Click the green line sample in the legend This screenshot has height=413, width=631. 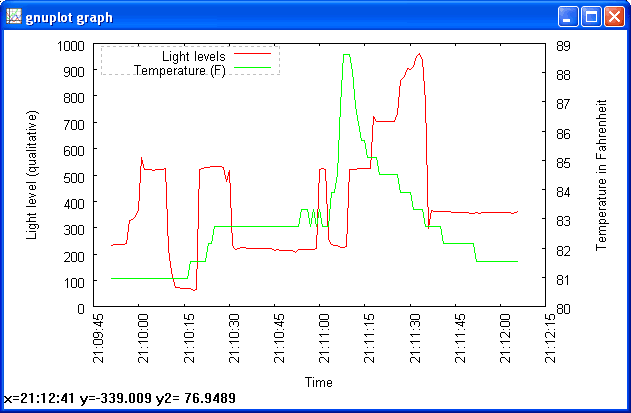(x=253, y=69)
